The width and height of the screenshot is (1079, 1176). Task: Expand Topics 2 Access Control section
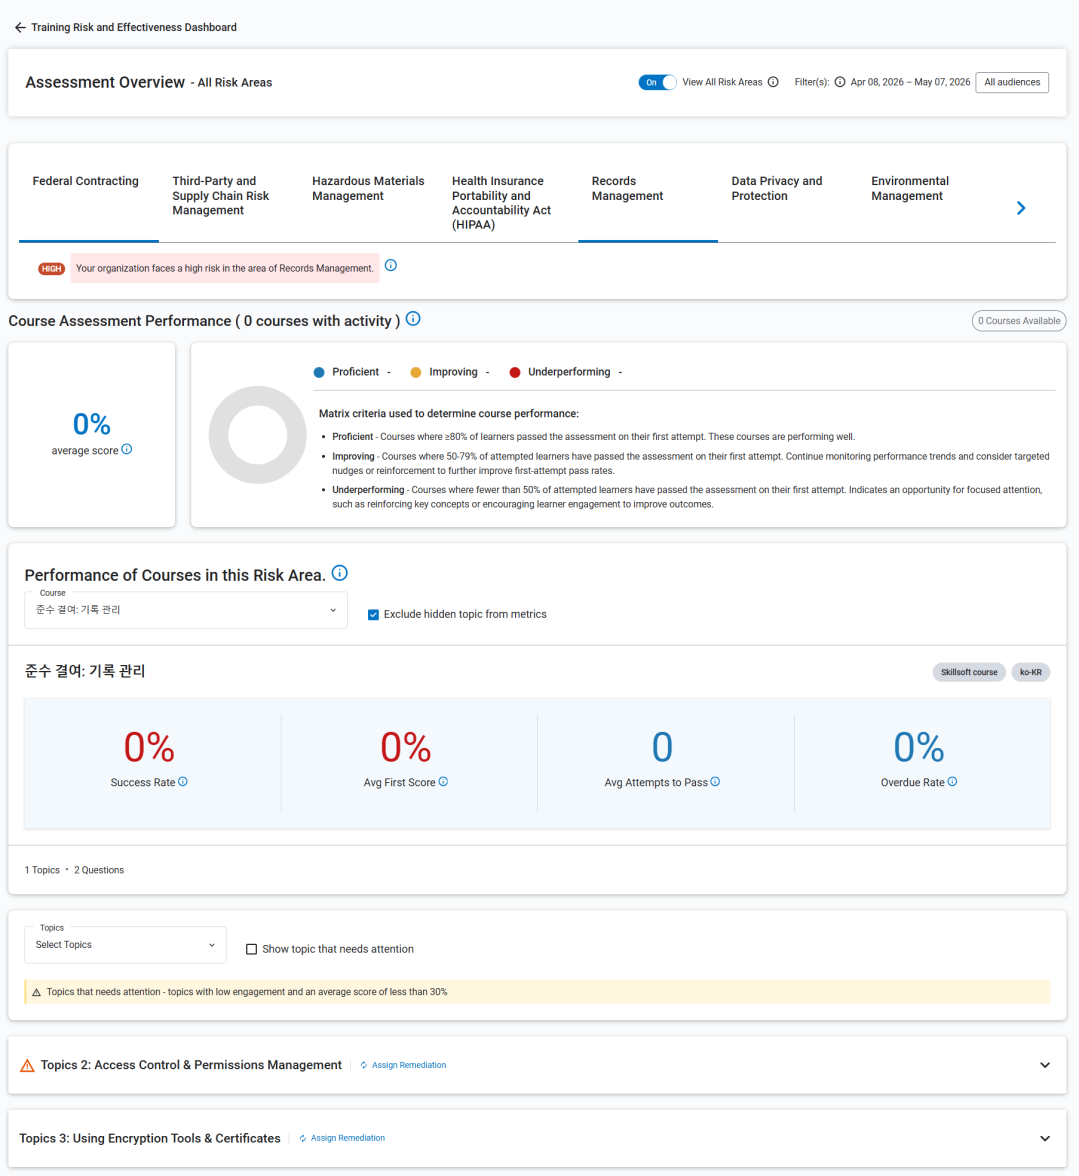coord(1045,1065)
